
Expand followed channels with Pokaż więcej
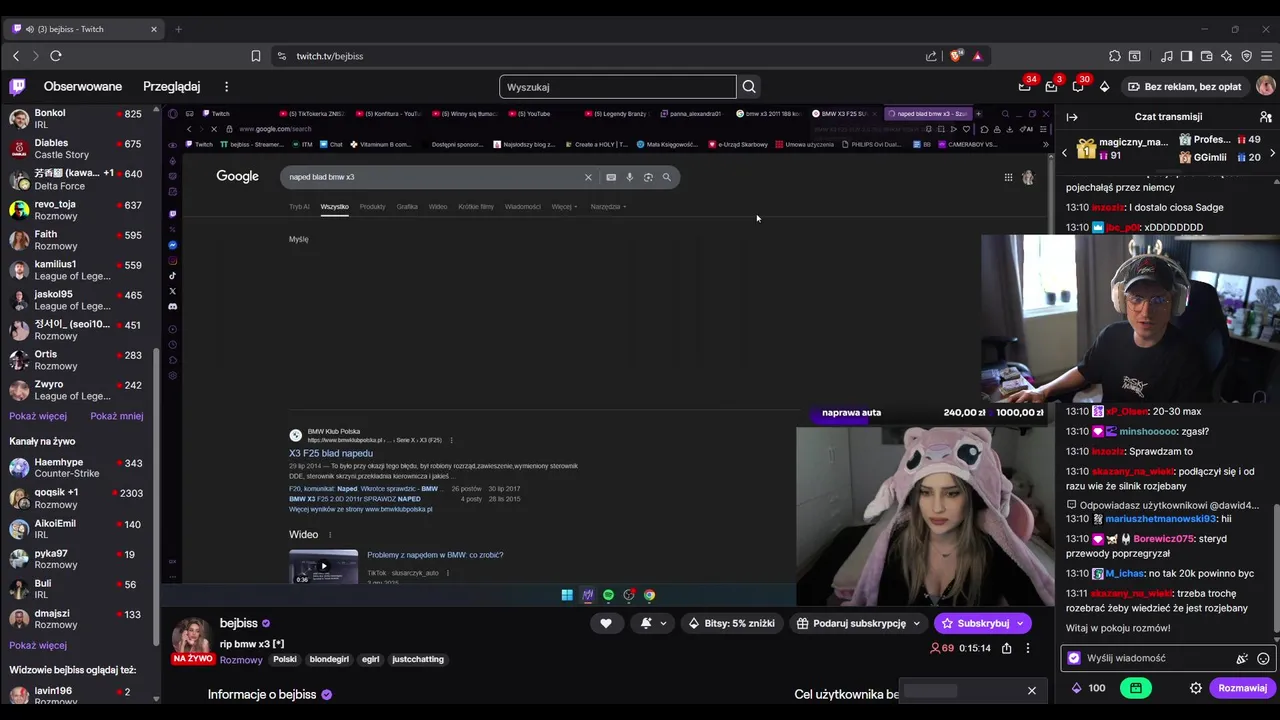point(38,416)
